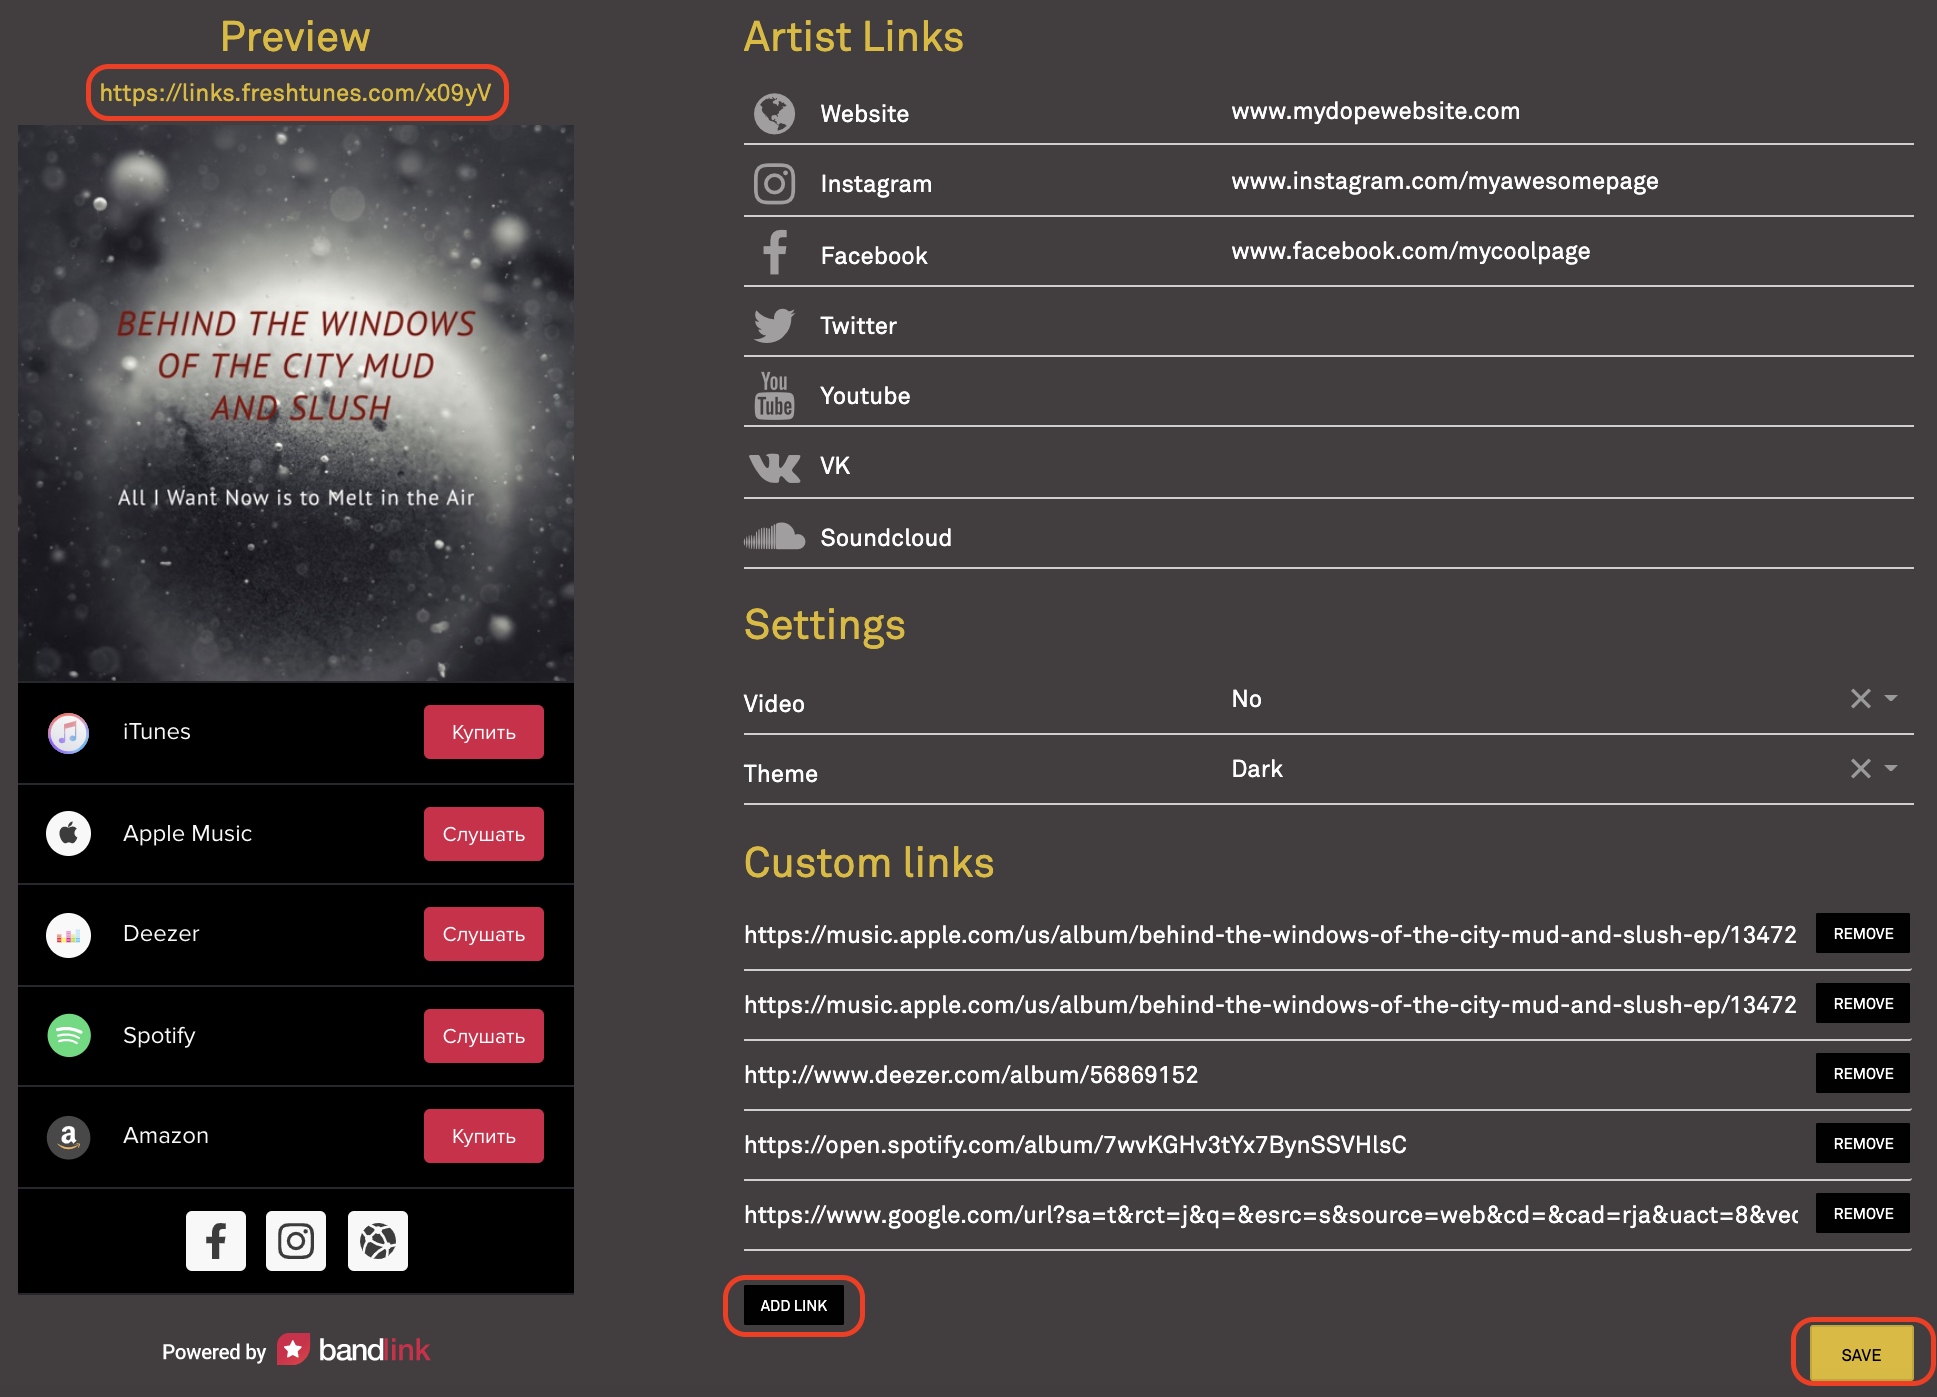The image size is (1937, 1397).
Task: Click the iTunes Купить button
Action: point(484,732)
